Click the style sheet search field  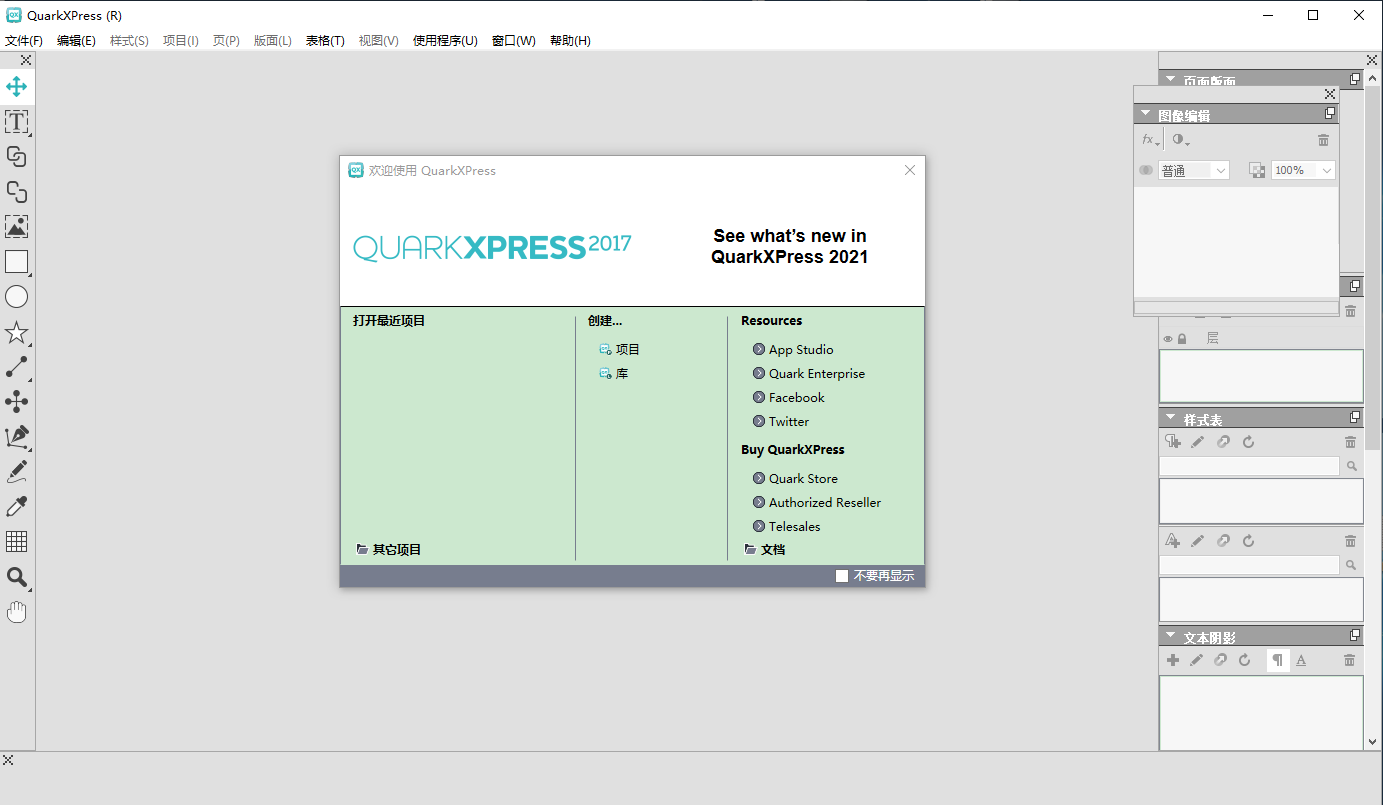pyautogui.click(x=1248, y=466)
